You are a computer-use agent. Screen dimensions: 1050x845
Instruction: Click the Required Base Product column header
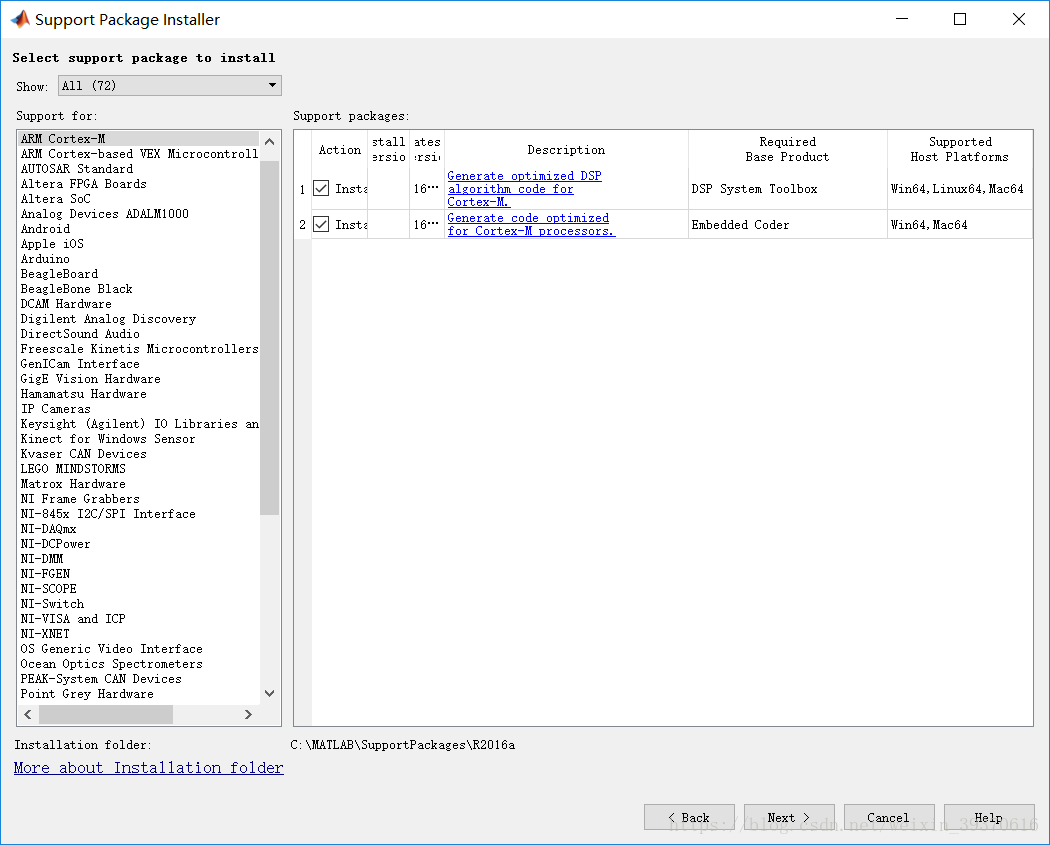[x=788, y=149]
